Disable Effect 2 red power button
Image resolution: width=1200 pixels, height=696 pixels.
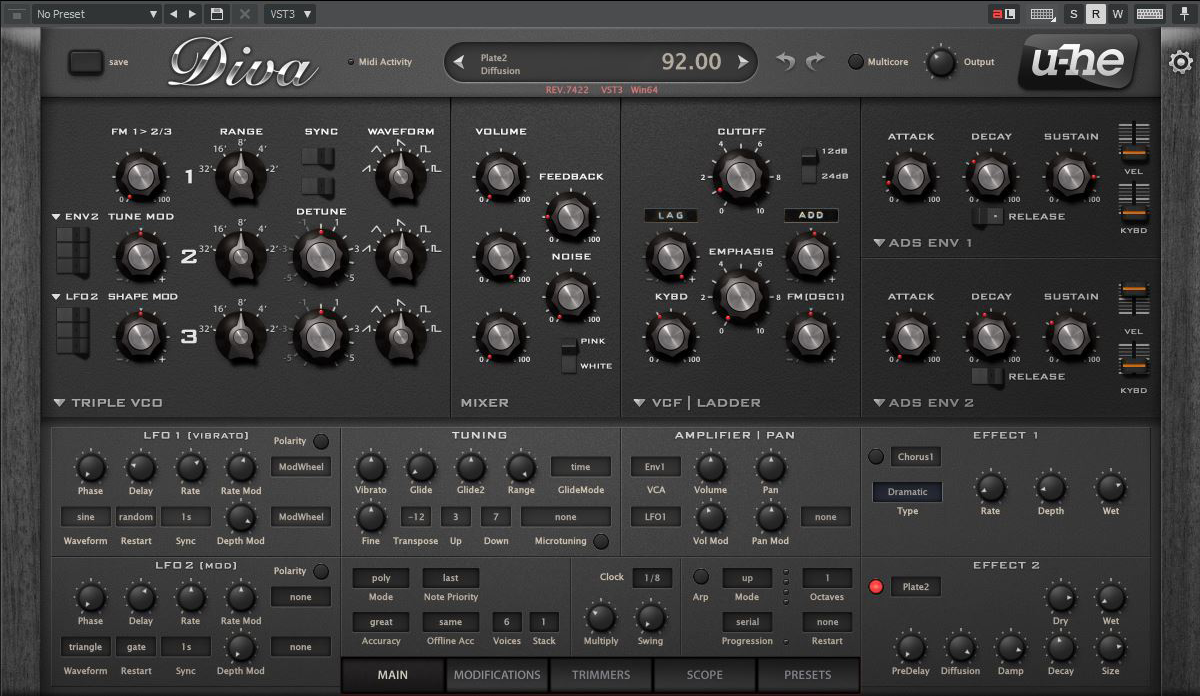[x=876, y=587]
